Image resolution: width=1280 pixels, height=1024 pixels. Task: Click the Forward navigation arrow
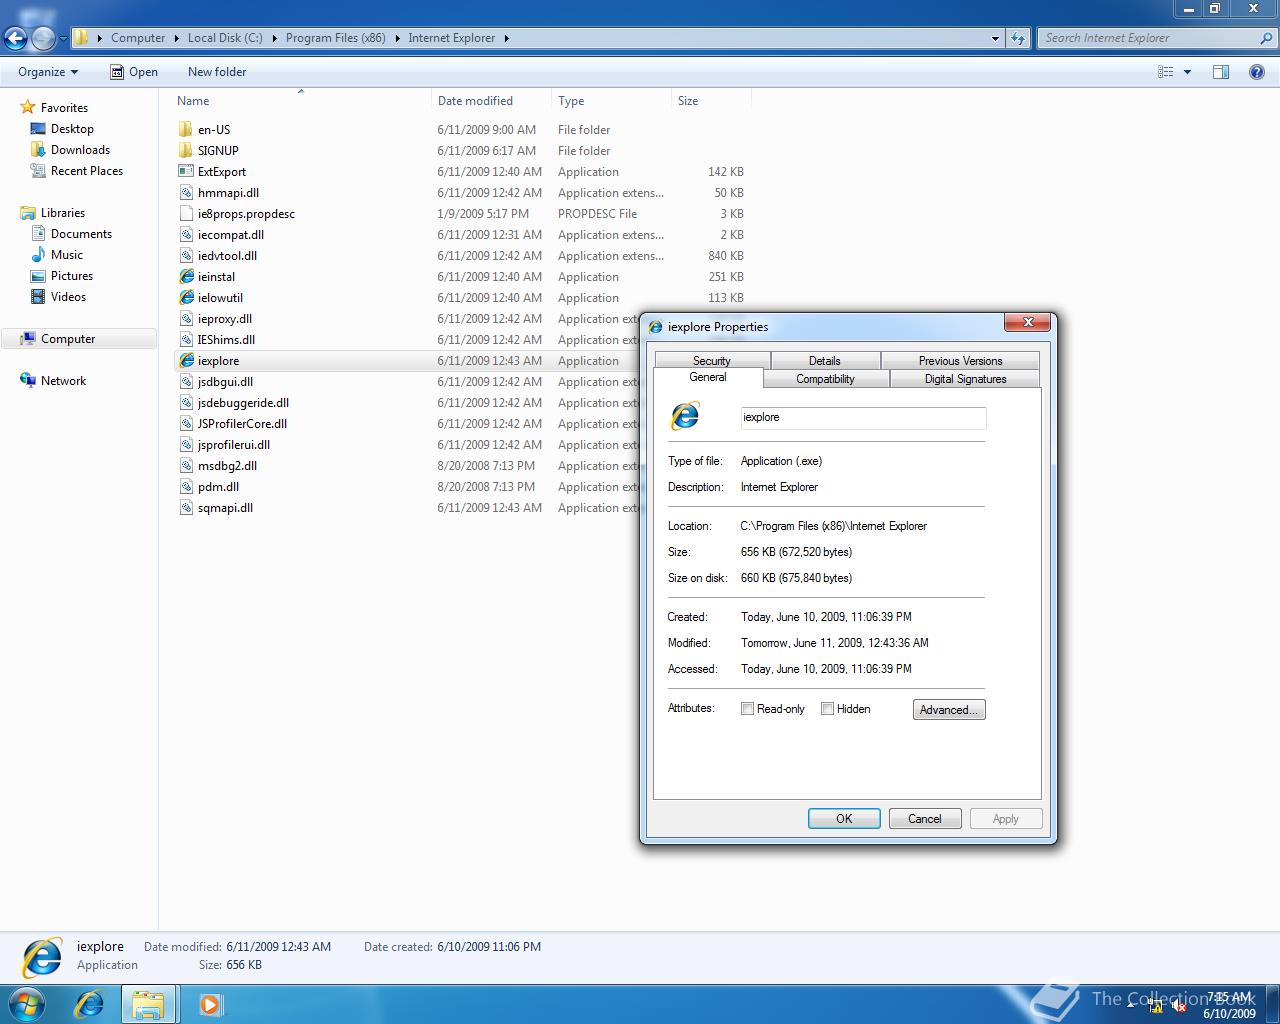tap(43, 38)
